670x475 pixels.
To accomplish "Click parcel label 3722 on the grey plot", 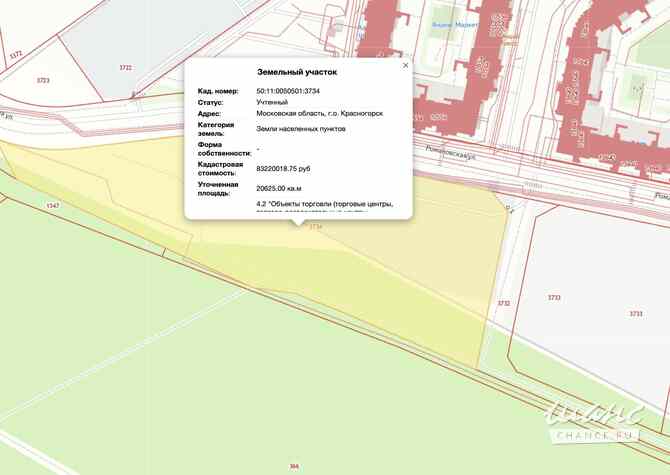I will 125,67.
